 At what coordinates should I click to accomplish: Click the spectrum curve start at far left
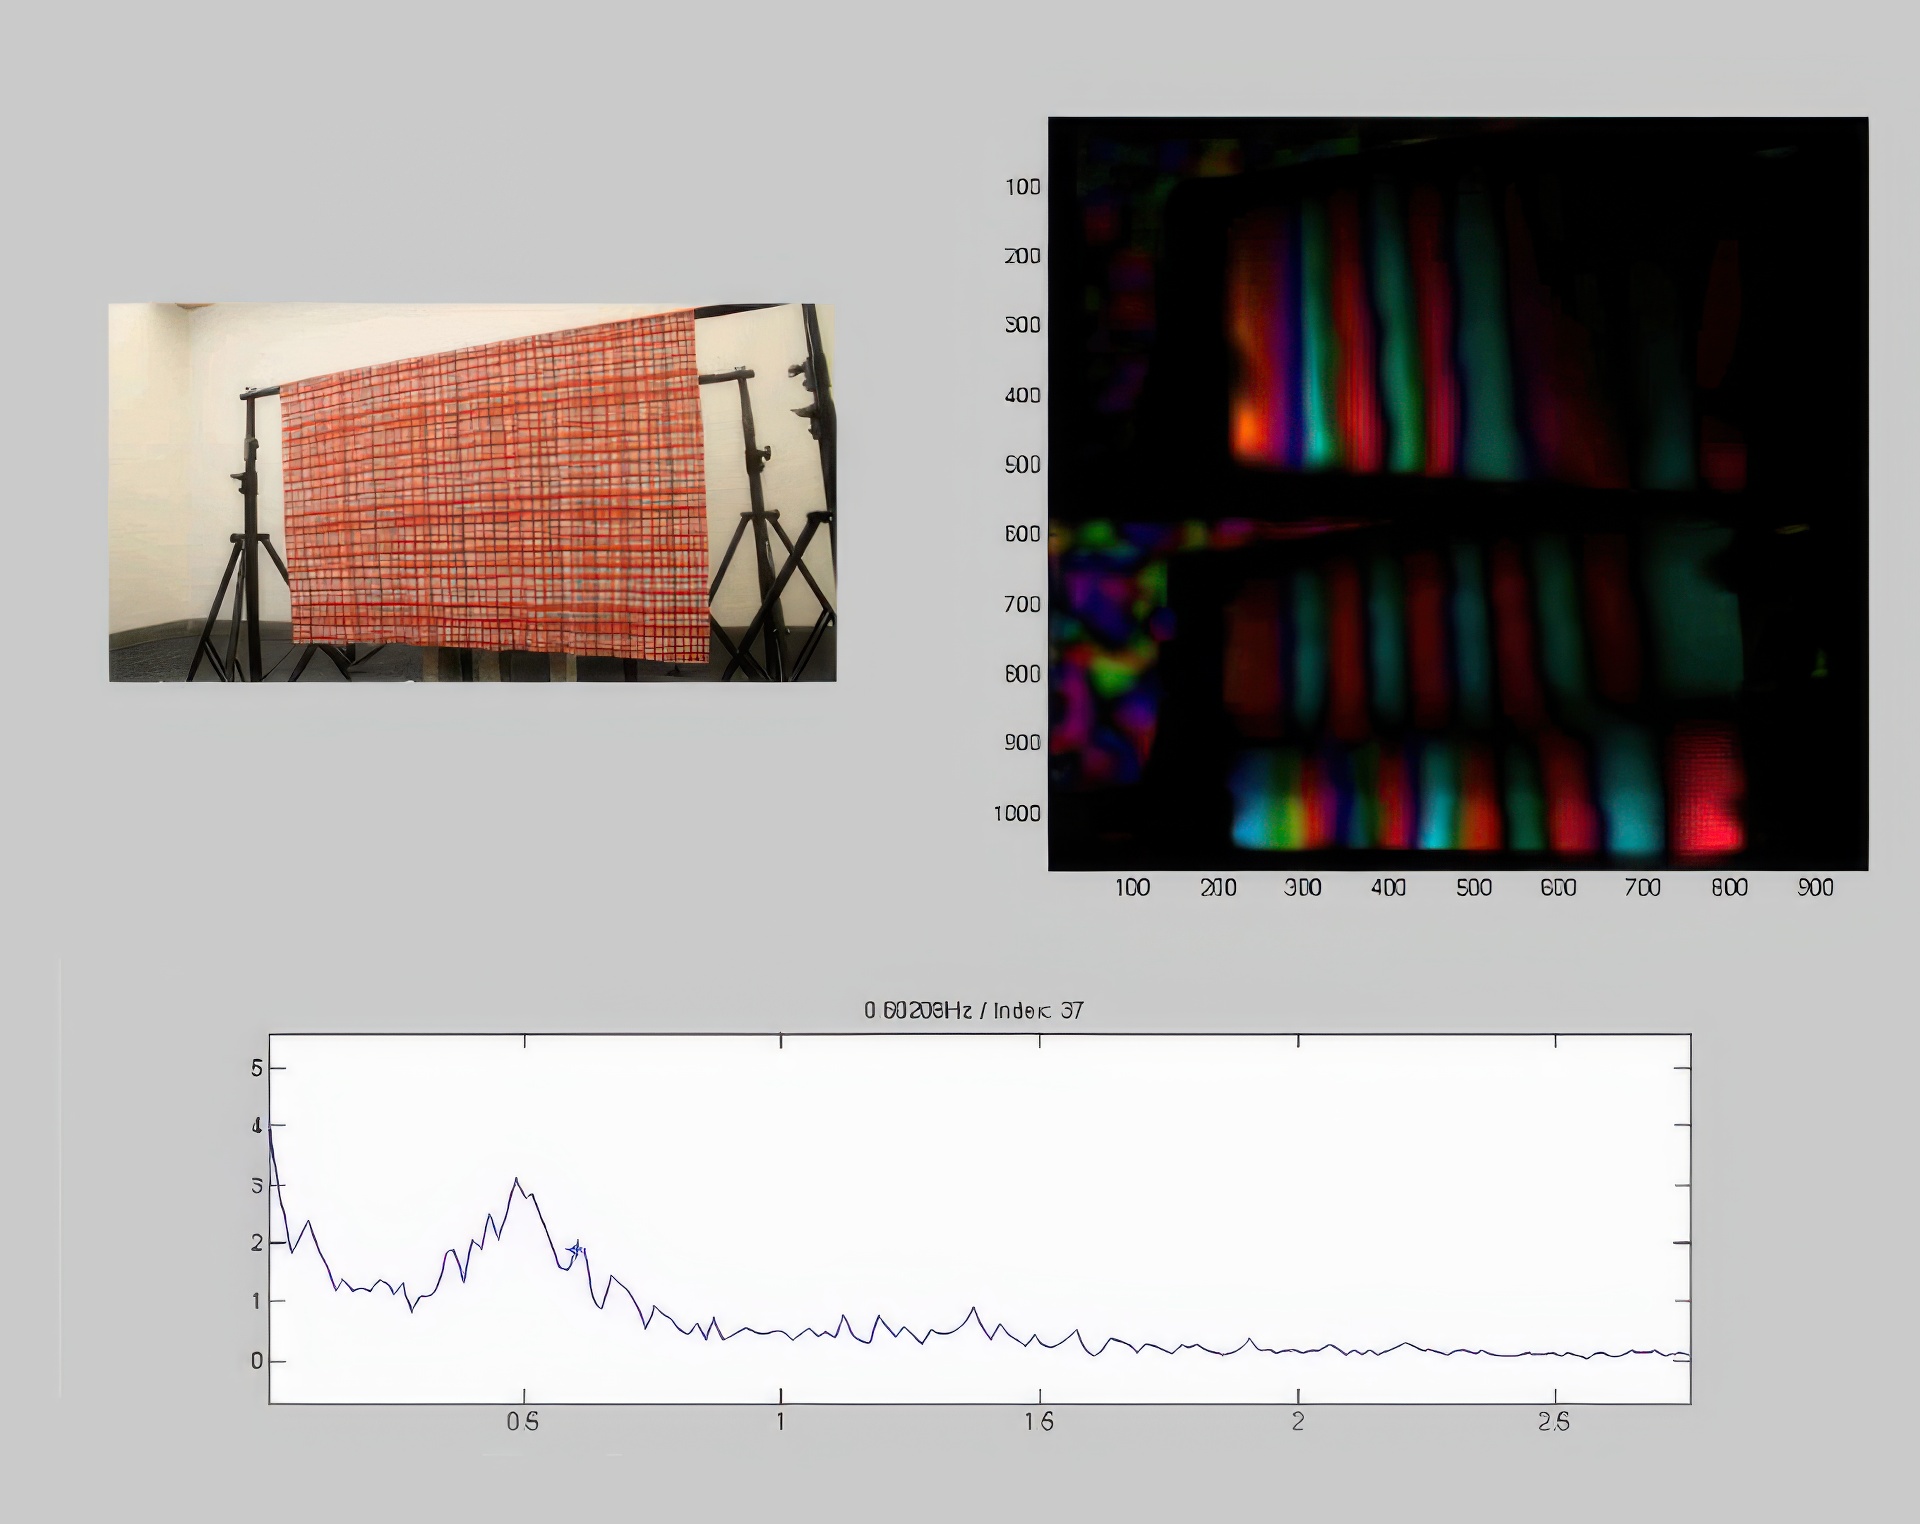[x=270, y=1130]
